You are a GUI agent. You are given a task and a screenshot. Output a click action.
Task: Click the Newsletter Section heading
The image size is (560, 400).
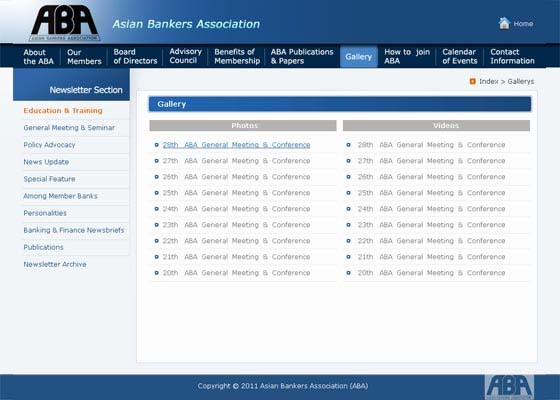86,90
